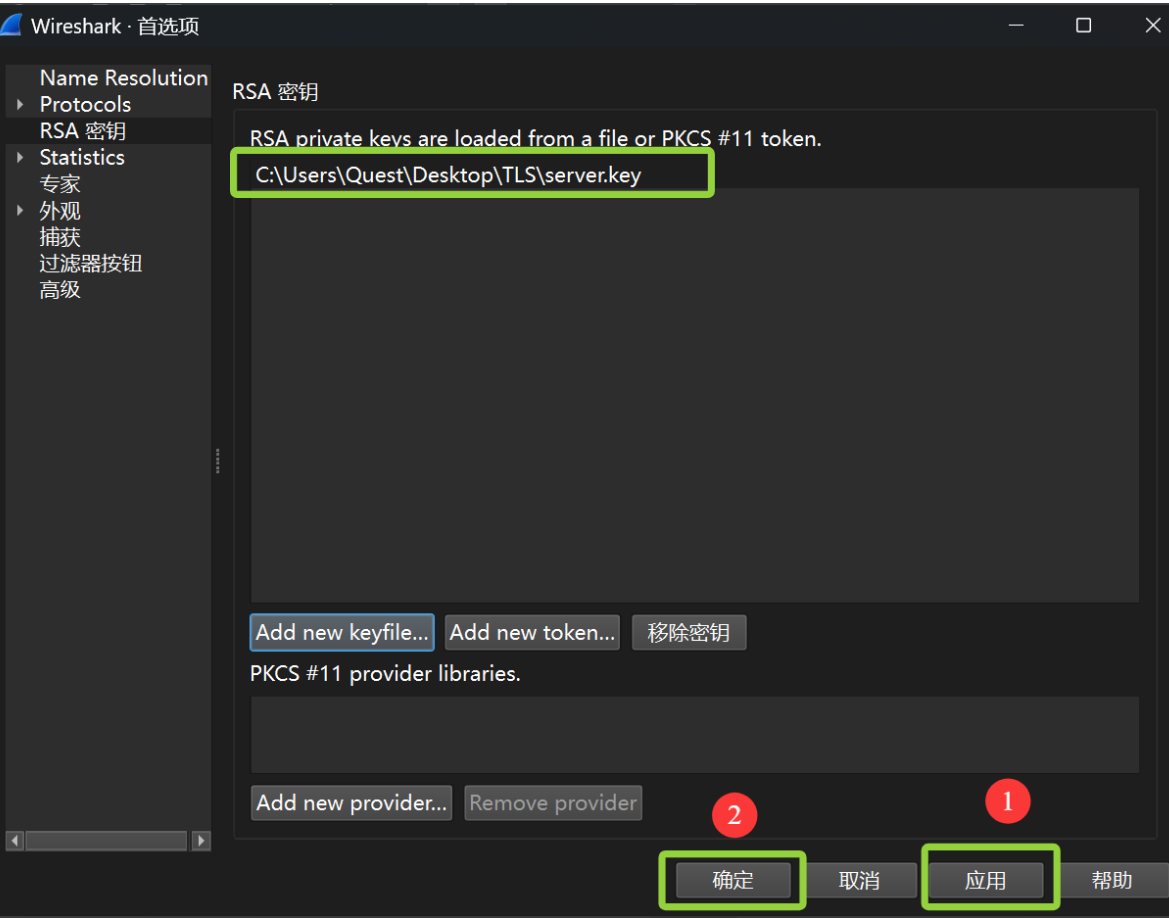1169x918 pixels.
Task: Click Add new token button
Action: 532,633
